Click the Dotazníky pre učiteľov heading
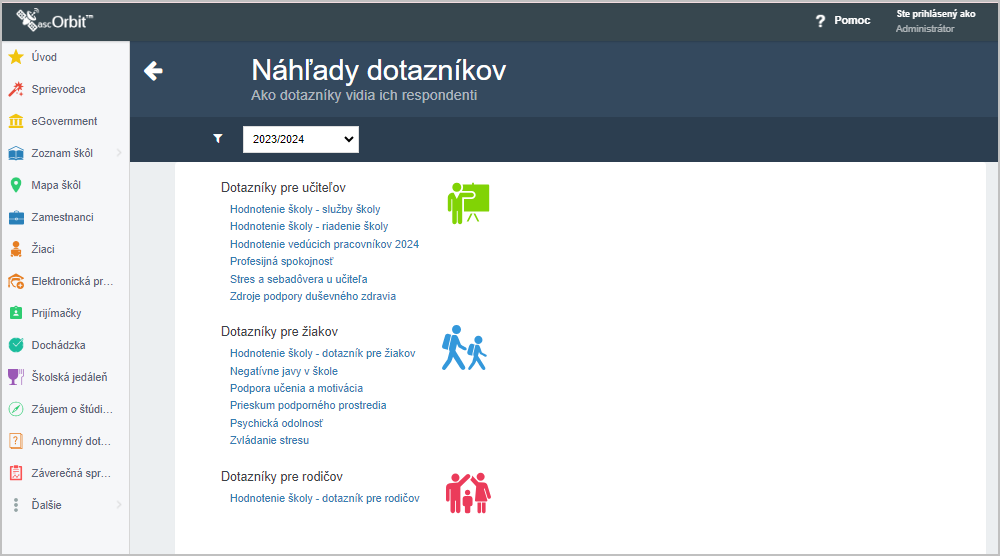Screen dimensions: 1000x556 click(x=283, y=187)
